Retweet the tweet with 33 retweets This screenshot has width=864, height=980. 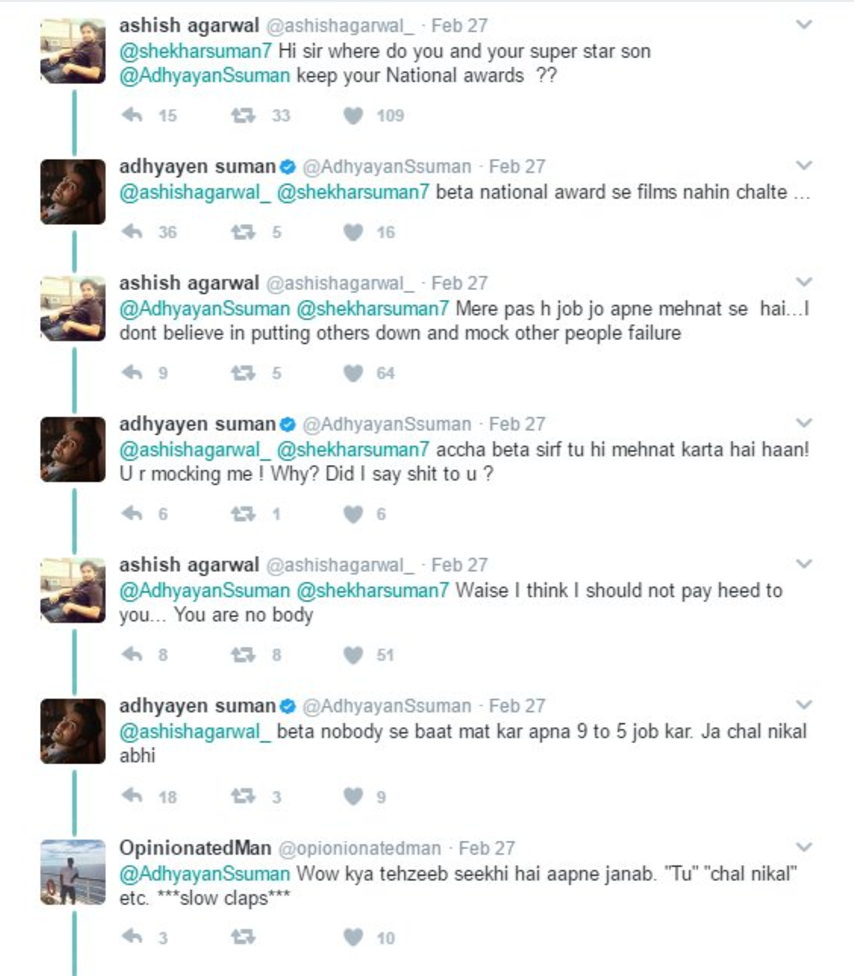point(243,116)
